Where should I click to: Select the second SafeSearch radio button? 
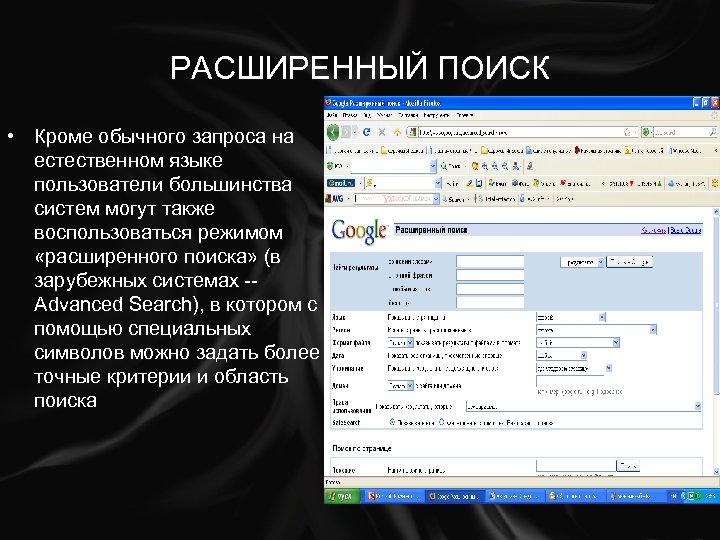(x=441, y=422)
